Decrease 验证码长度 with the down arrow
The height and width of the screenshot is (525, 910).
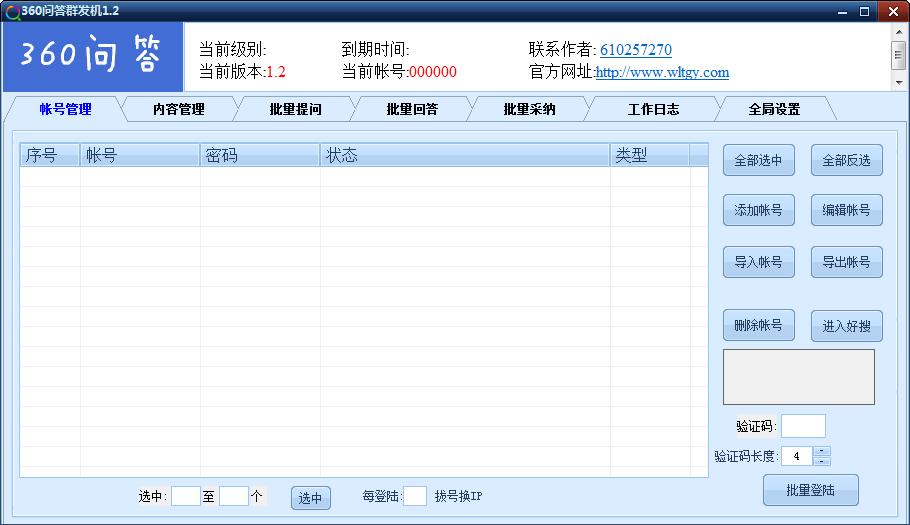point(822,461)
